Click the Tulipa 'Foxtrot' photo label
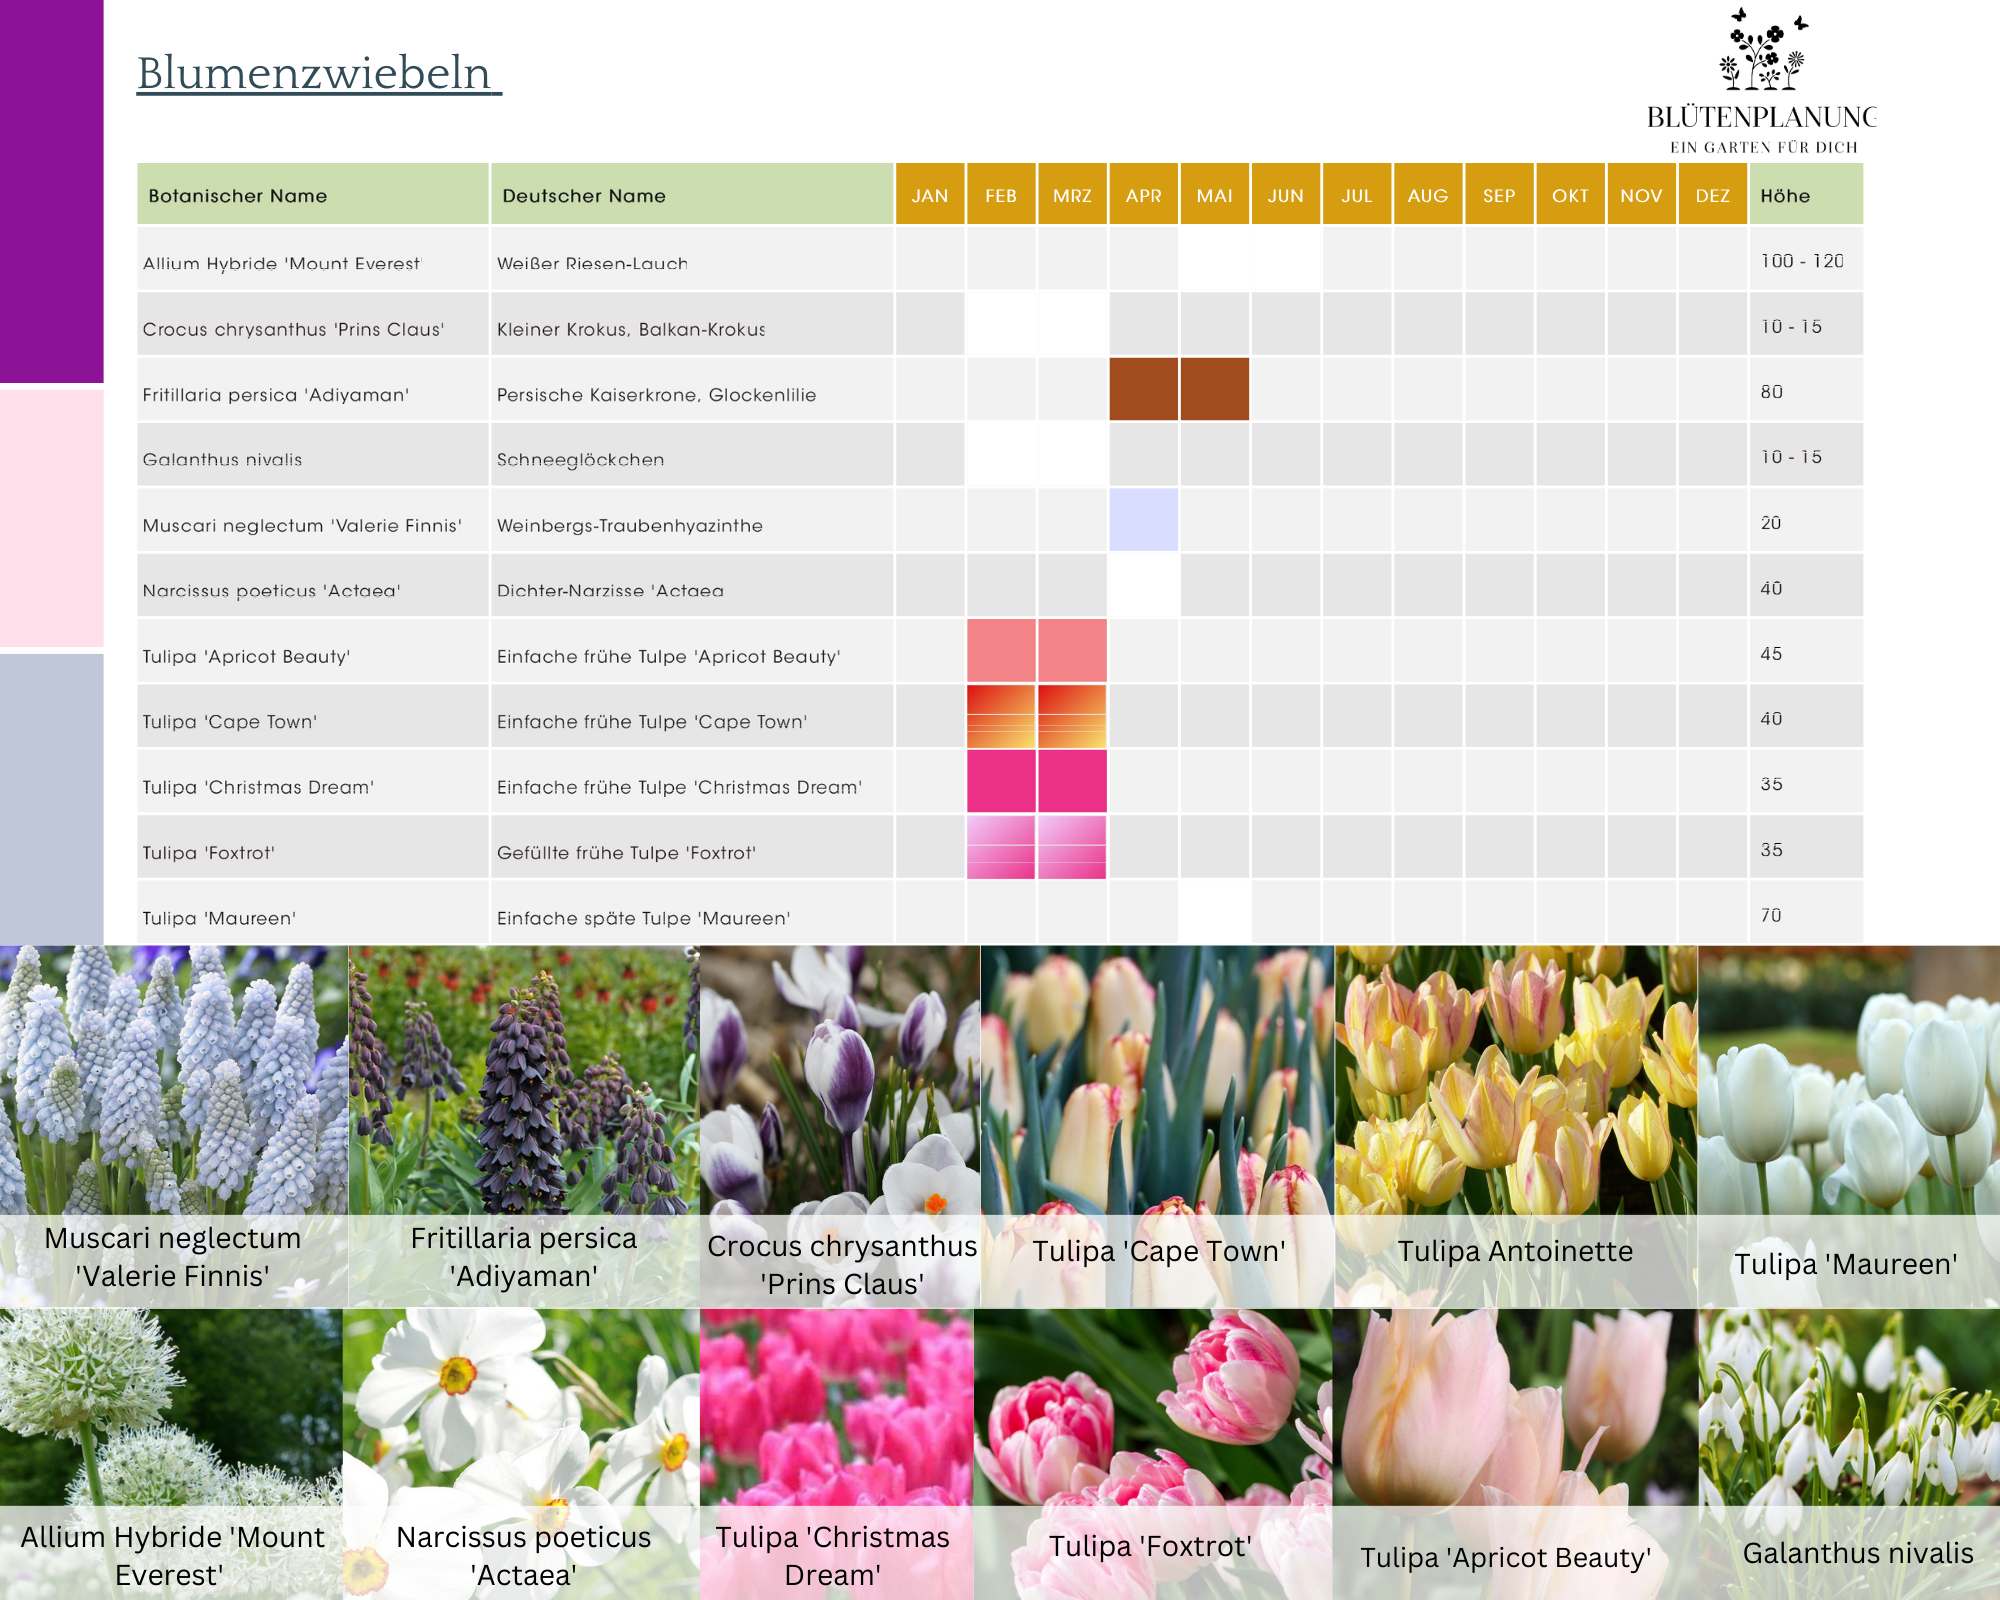This screenshot has width=2000, height=1600. click(x=1150, y=1546)
